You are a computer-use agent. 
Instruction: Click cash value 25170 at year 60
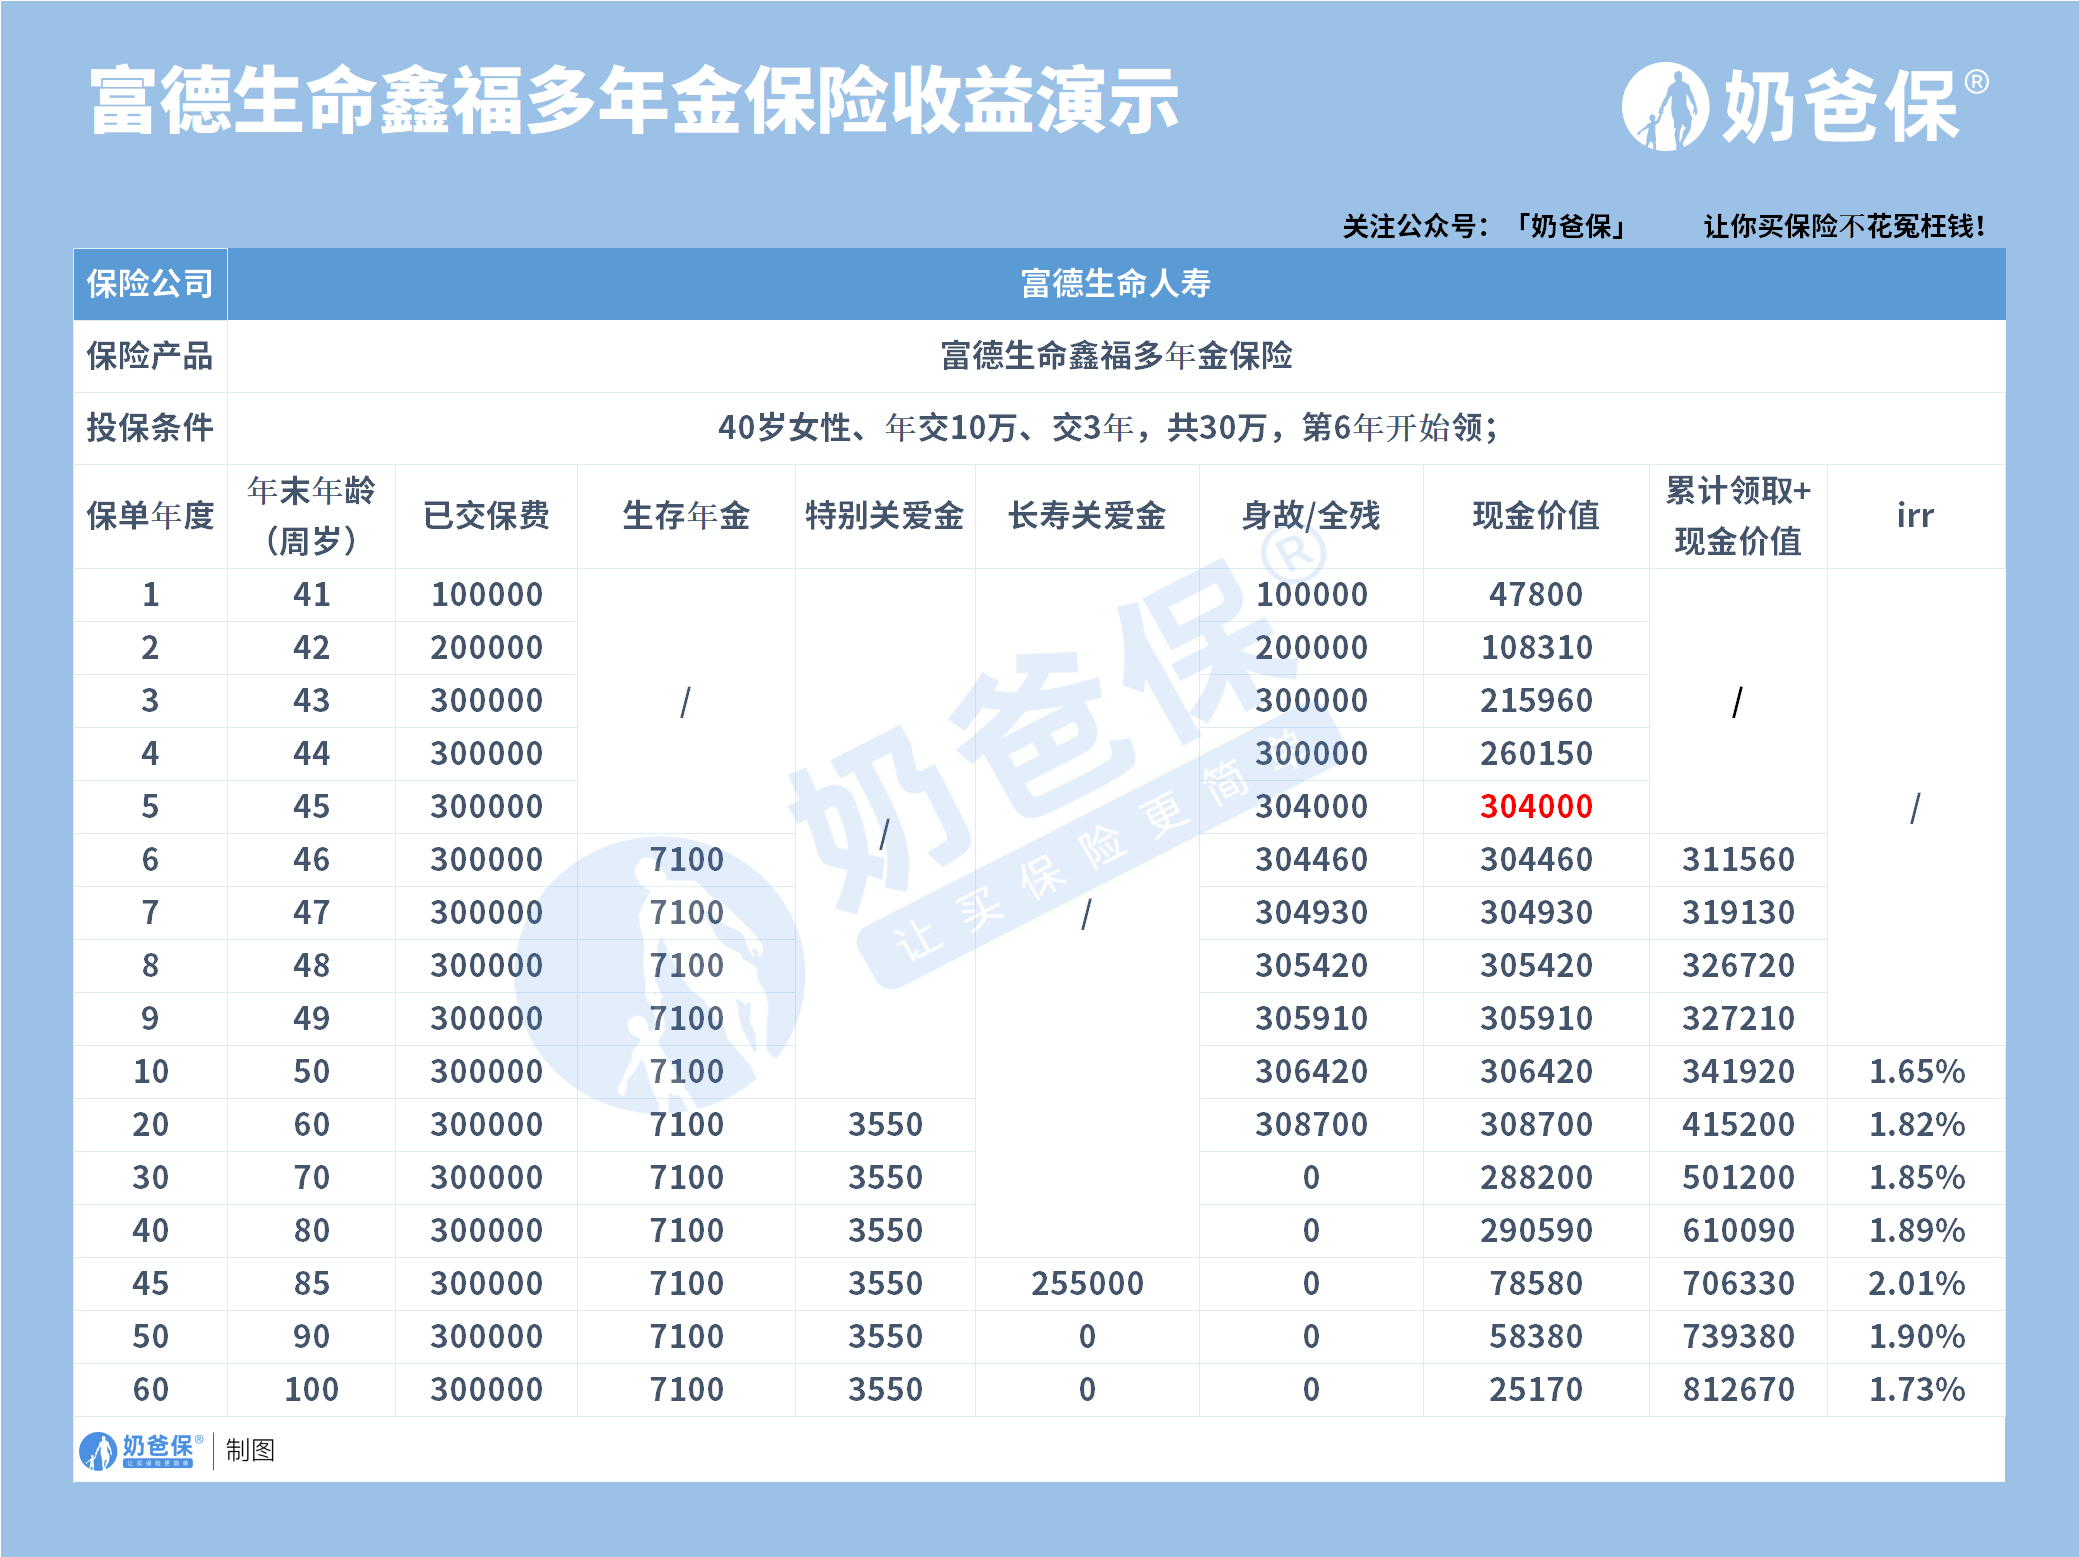coord(1536,1389)
